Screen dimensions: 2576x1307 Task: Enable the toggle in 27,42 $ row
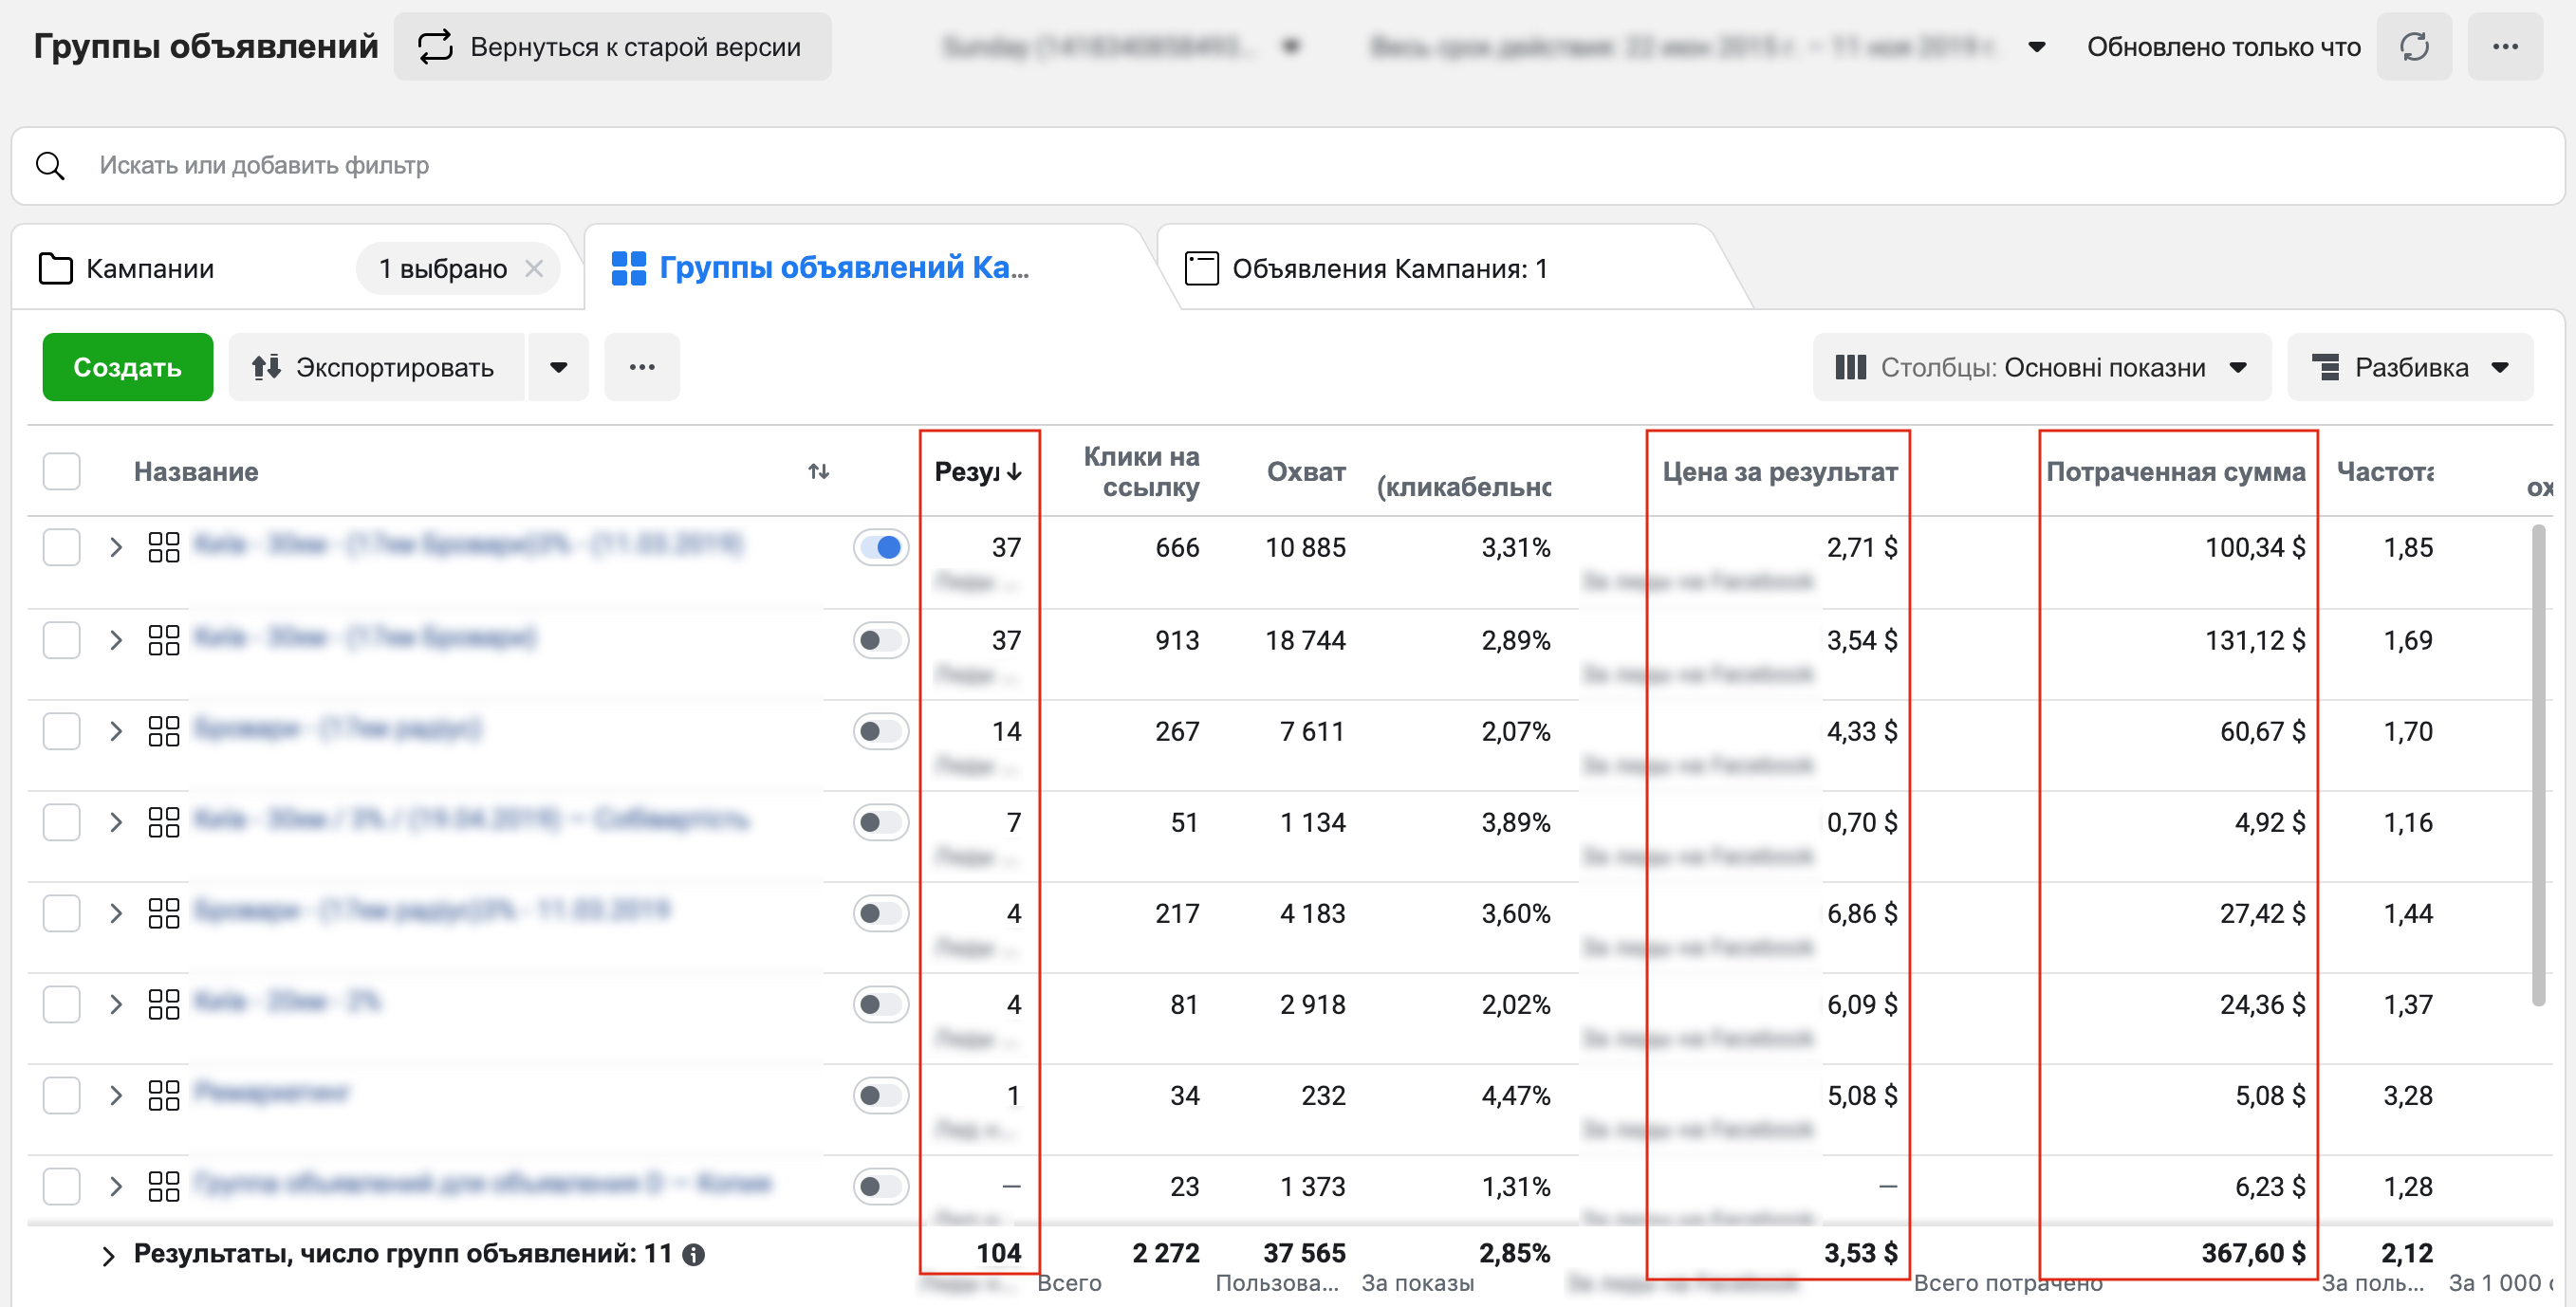pos(881,913)
